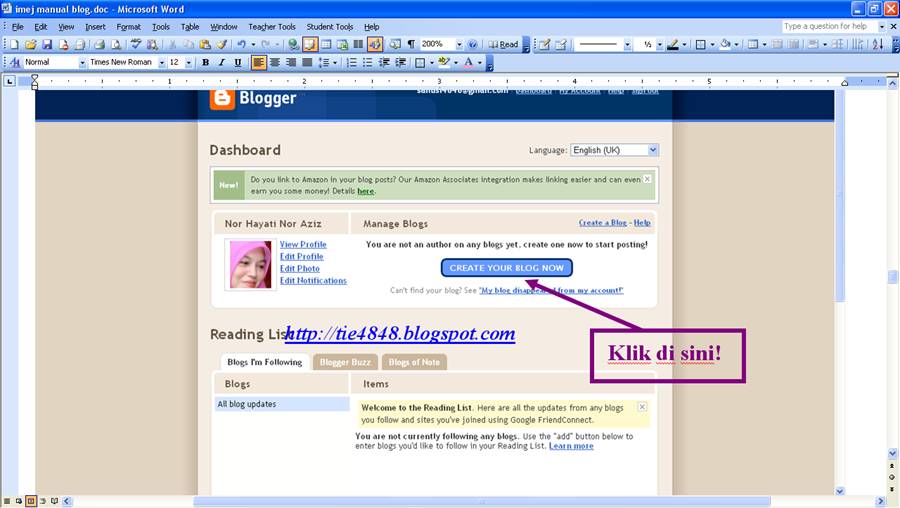Click the Learn more link
The image size is (900, 508).
[571, 446]
